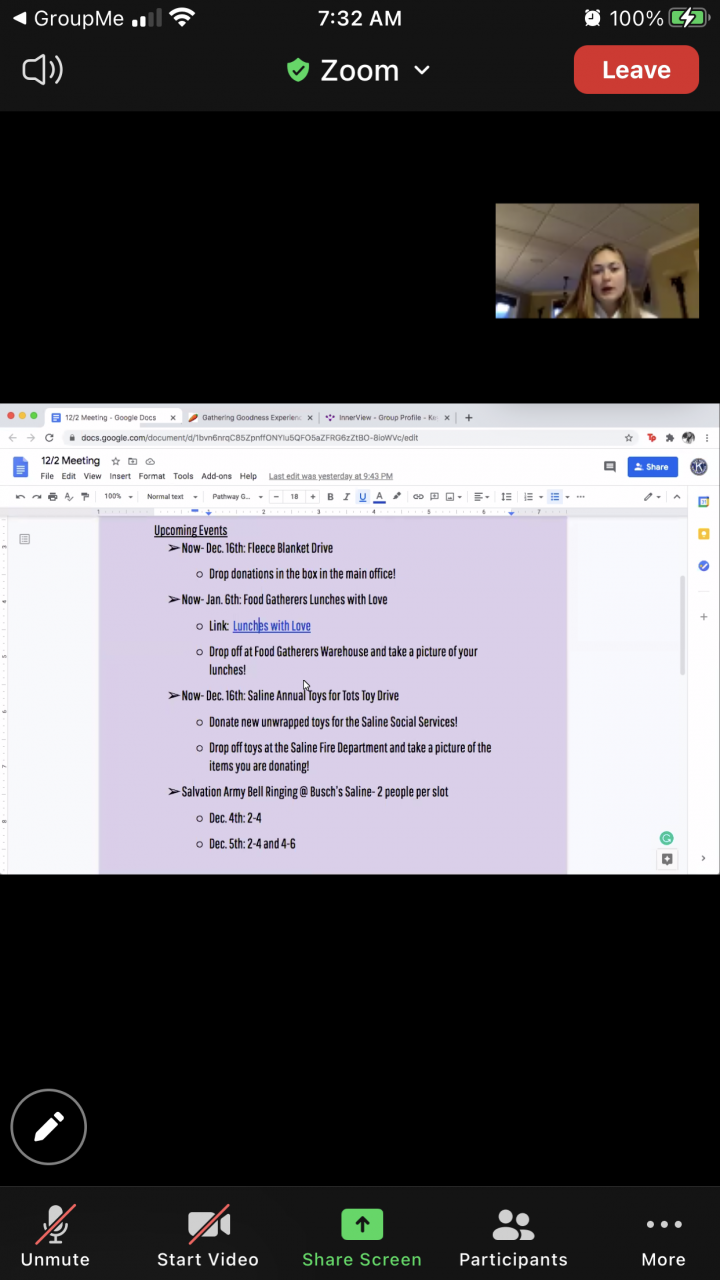This screenshot has height=1280, width=720.
Task: Decrease font size with minus button
Action: click(x=276, y=497)
